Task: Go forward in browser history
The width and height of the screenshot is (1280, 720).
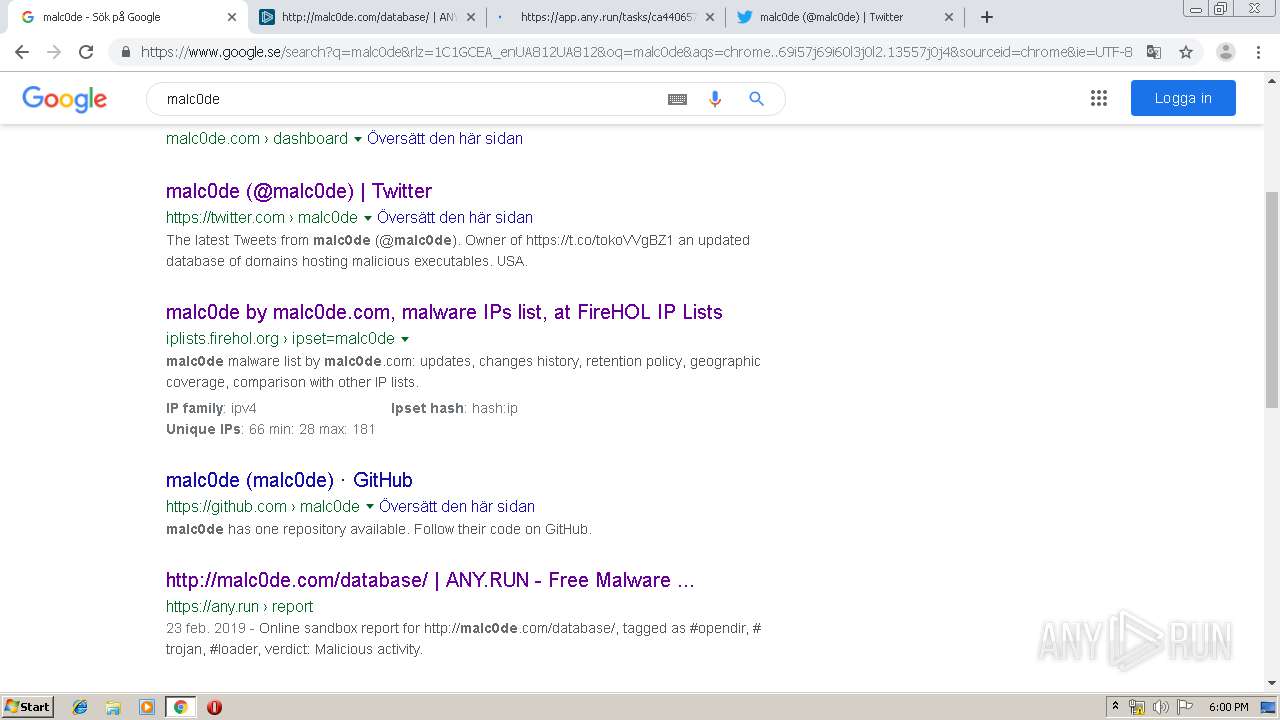Action: (x=54, y=52)
